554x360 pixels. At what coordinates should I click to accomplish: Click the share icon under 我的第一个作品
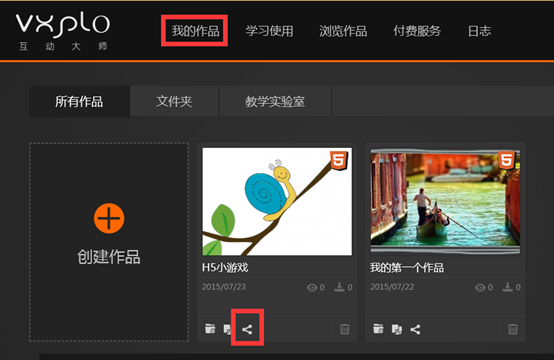(x=416, y=330)
